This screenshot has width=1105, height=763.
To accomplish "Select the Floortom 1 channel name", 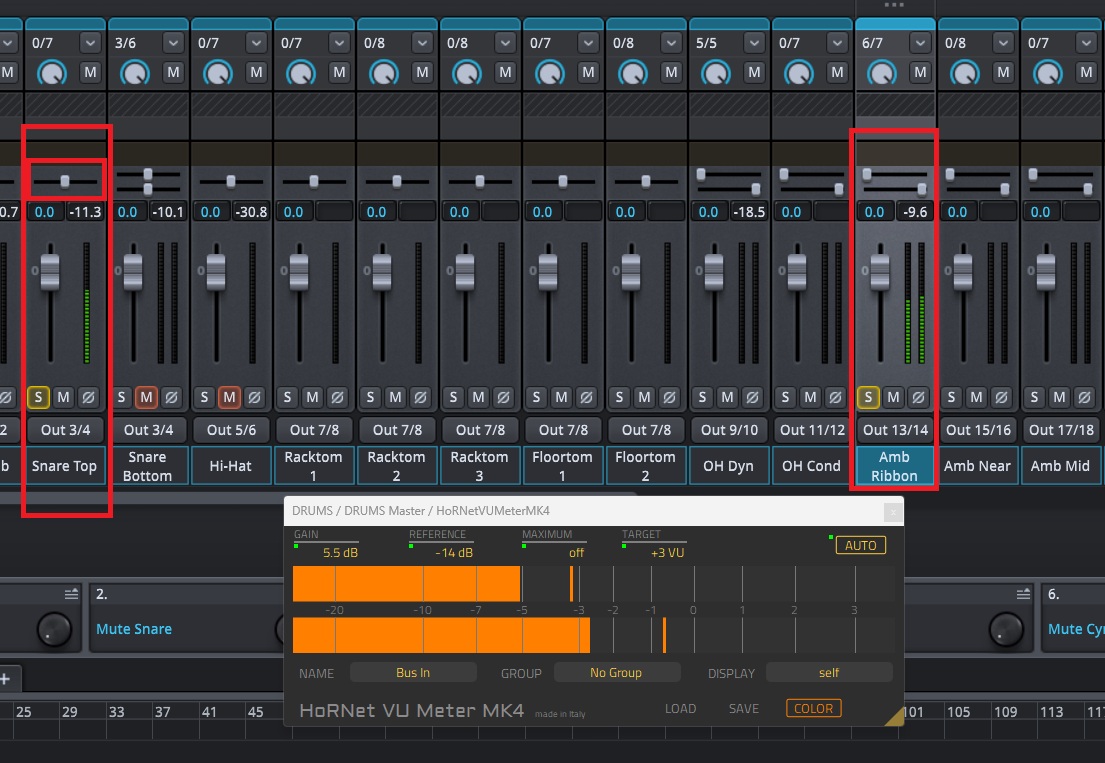I will point(563,466).
